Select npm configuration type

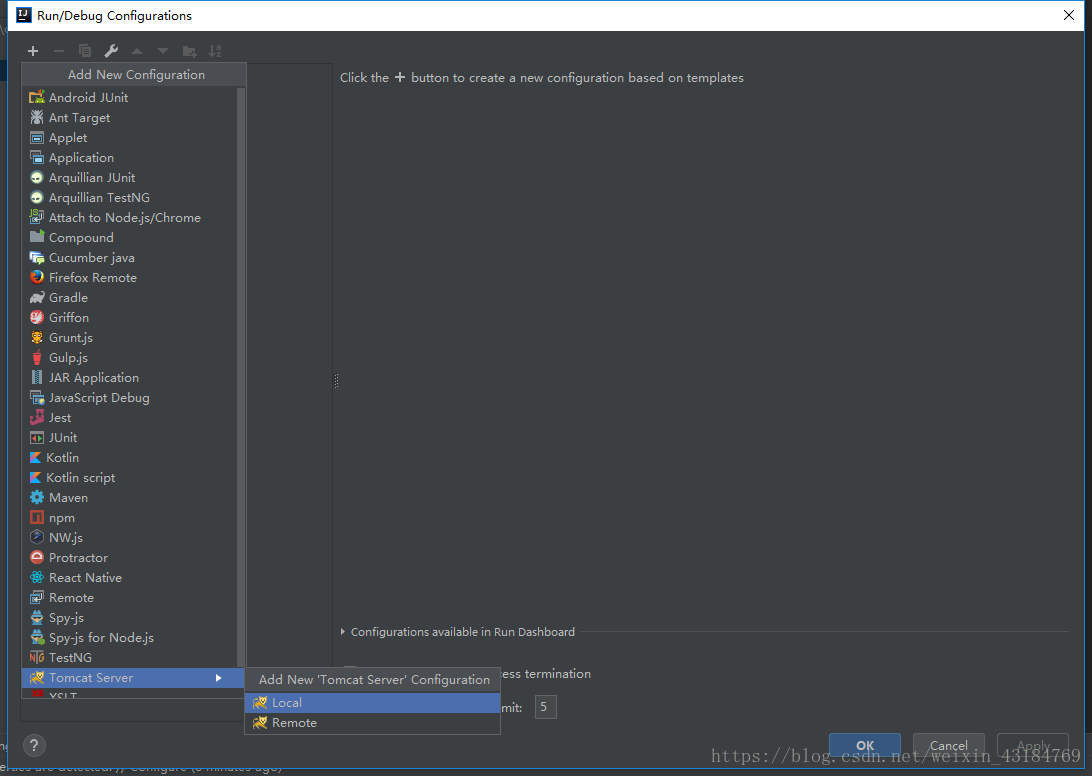point(130,518)
